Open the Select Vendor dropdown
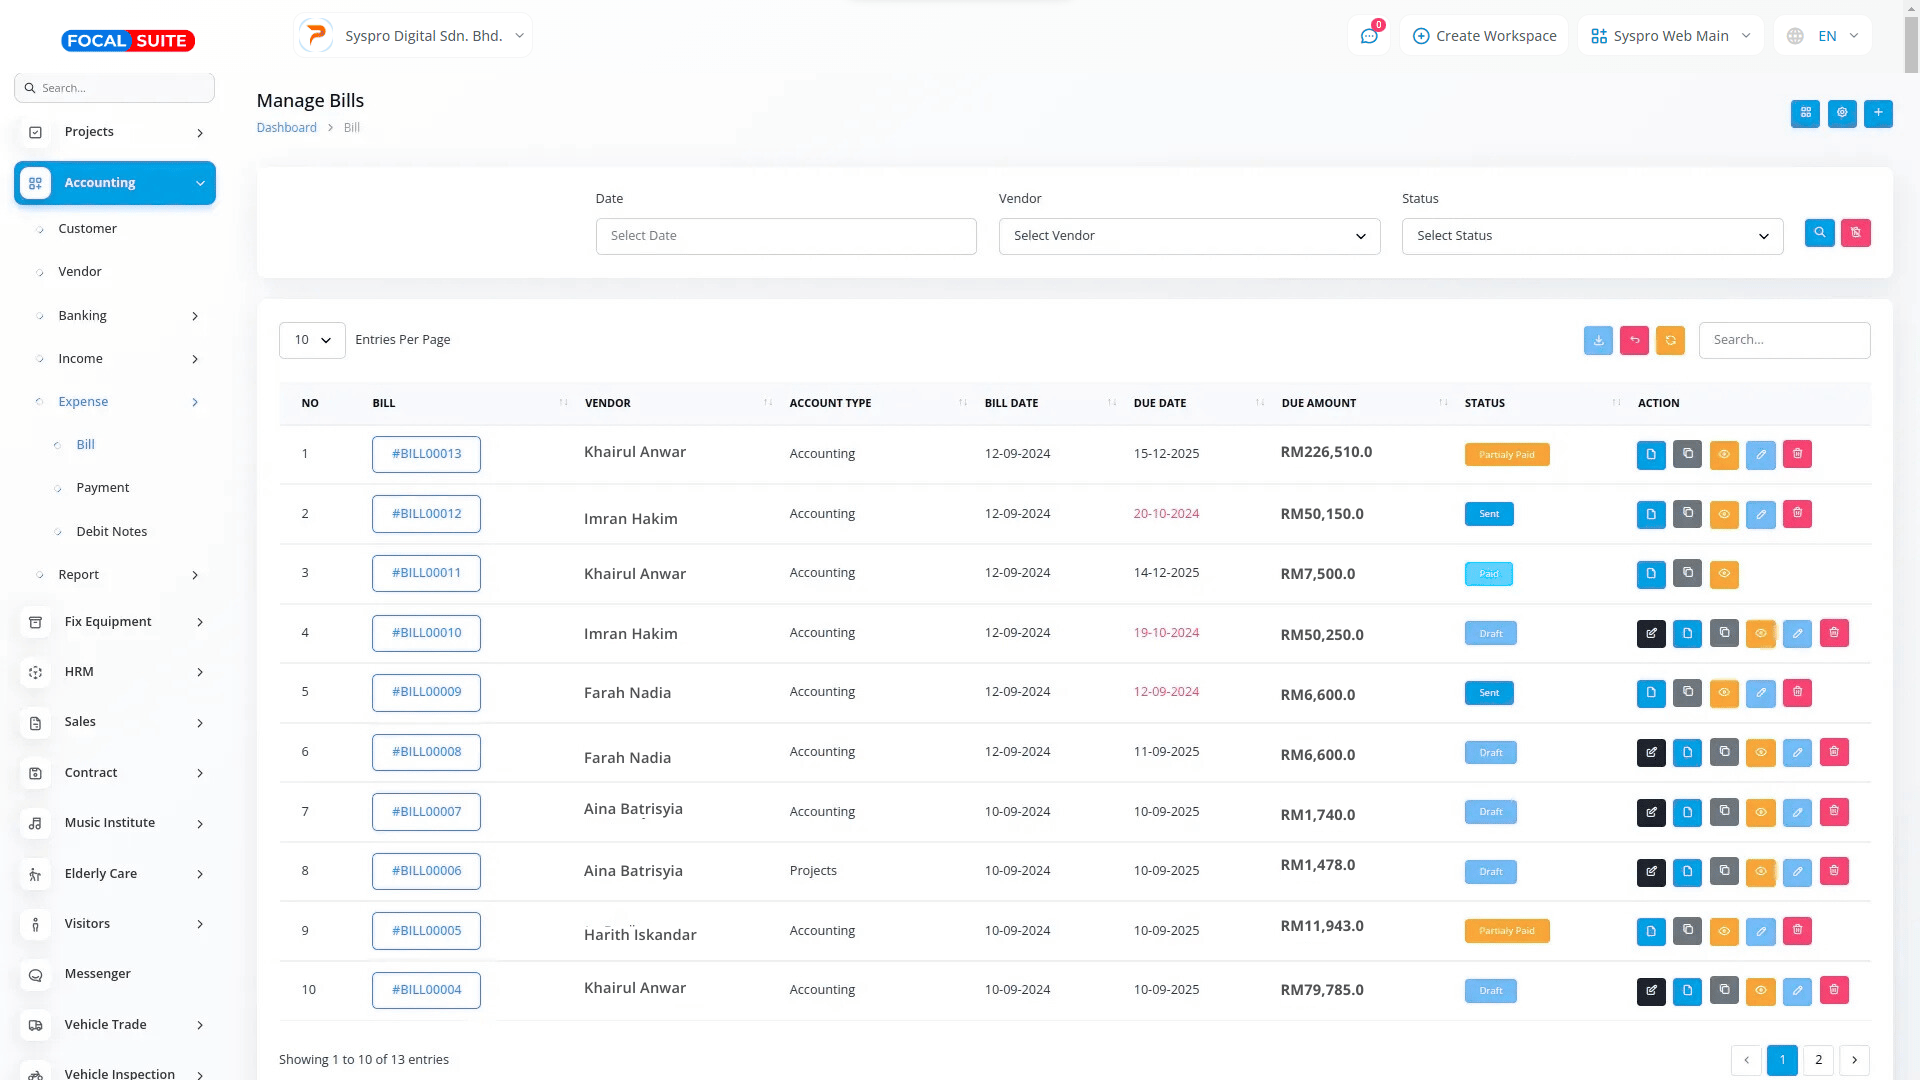This screenshot has height=1080, width=1920. click(1189, 236)
